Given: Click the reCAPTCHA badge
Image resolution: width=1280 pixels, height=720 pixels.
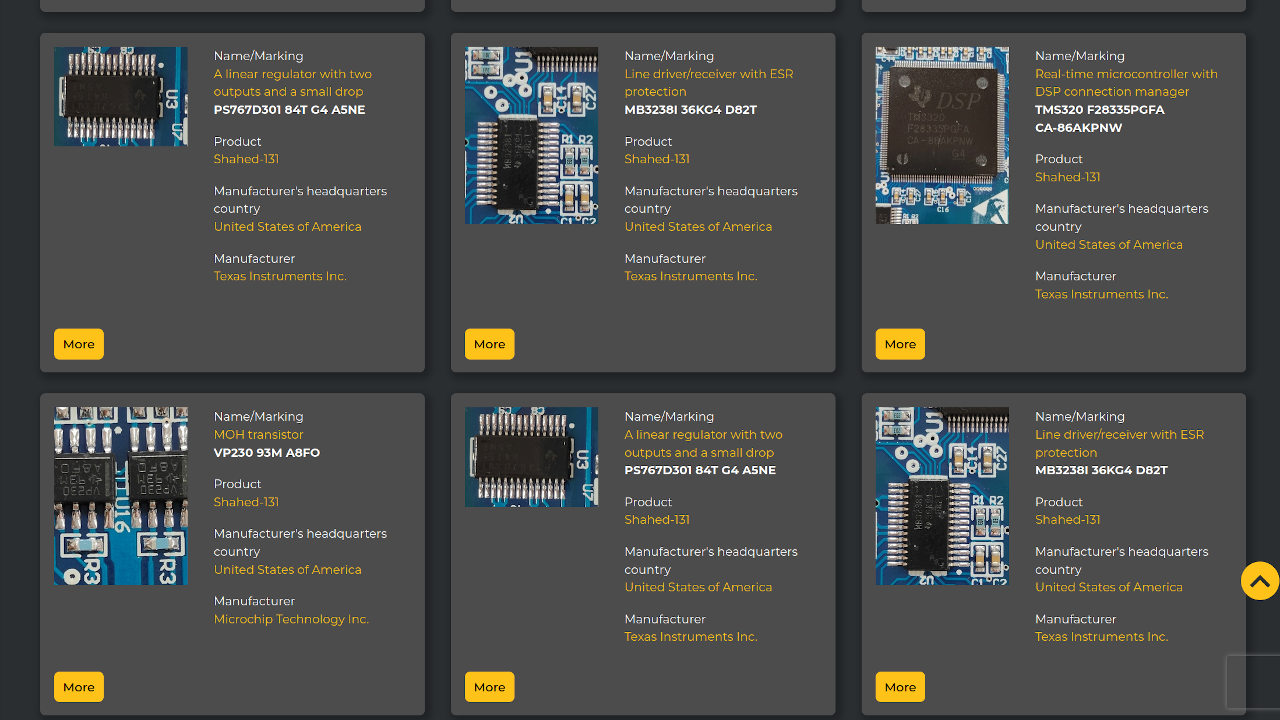Looking at the screenshot, I should point(1253,682).
